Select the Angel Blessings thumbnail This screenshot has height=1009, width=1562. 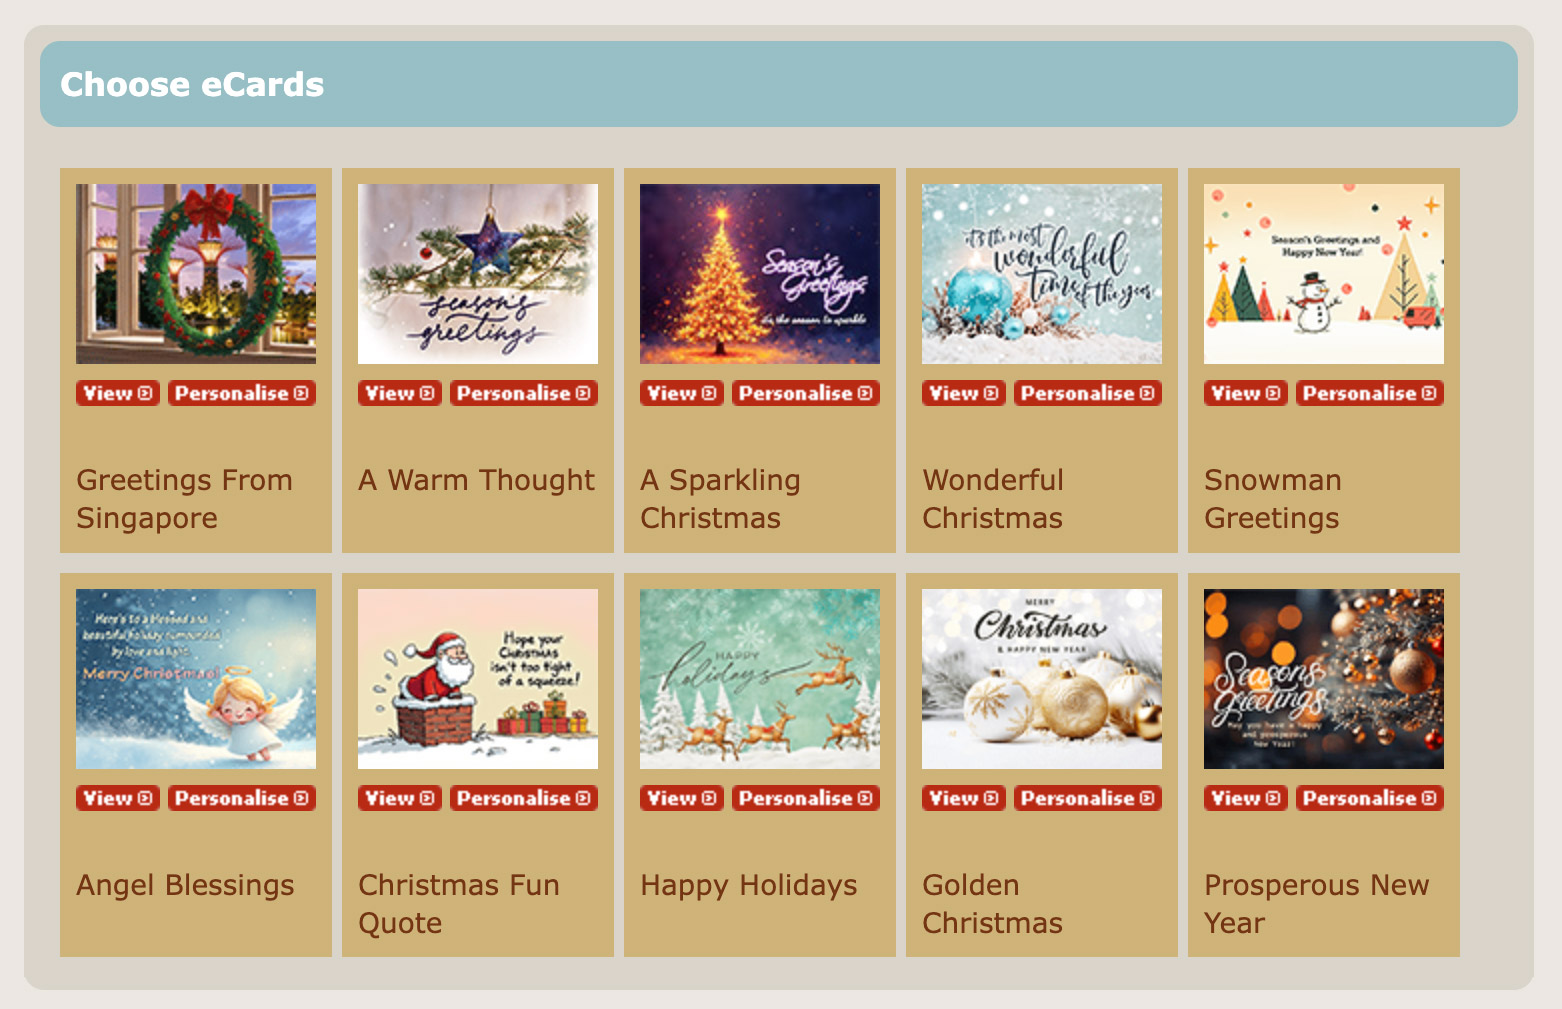point(196,679)
